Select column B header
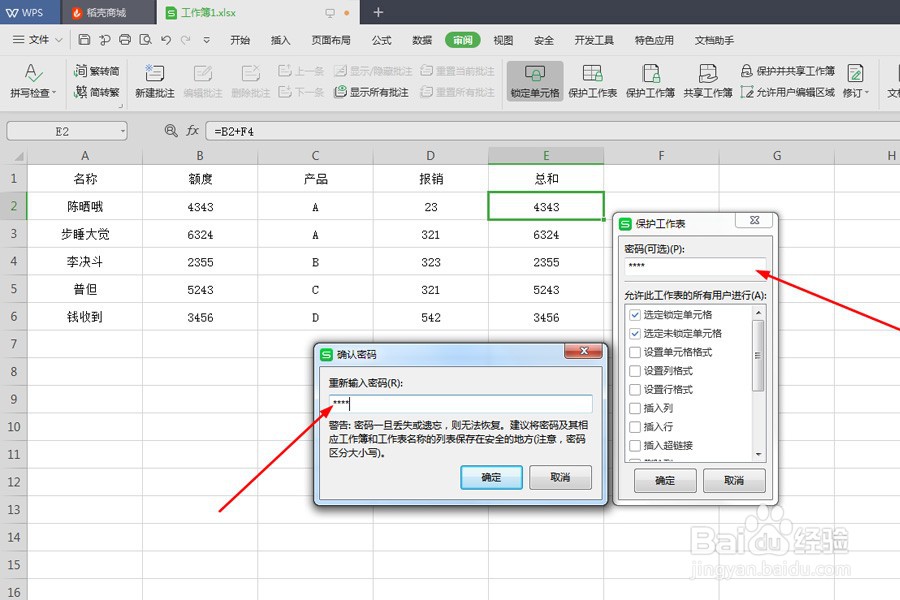The width and height of the screenshot is (900, 600). coord(200,156)
